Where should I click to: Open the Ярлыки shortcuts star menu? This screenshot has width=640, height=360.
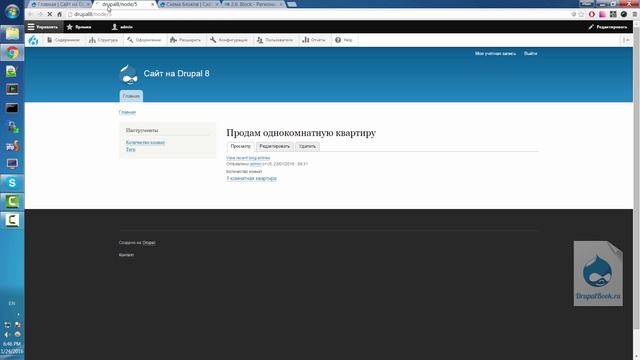pyautogui.click(x=79, y=27)
